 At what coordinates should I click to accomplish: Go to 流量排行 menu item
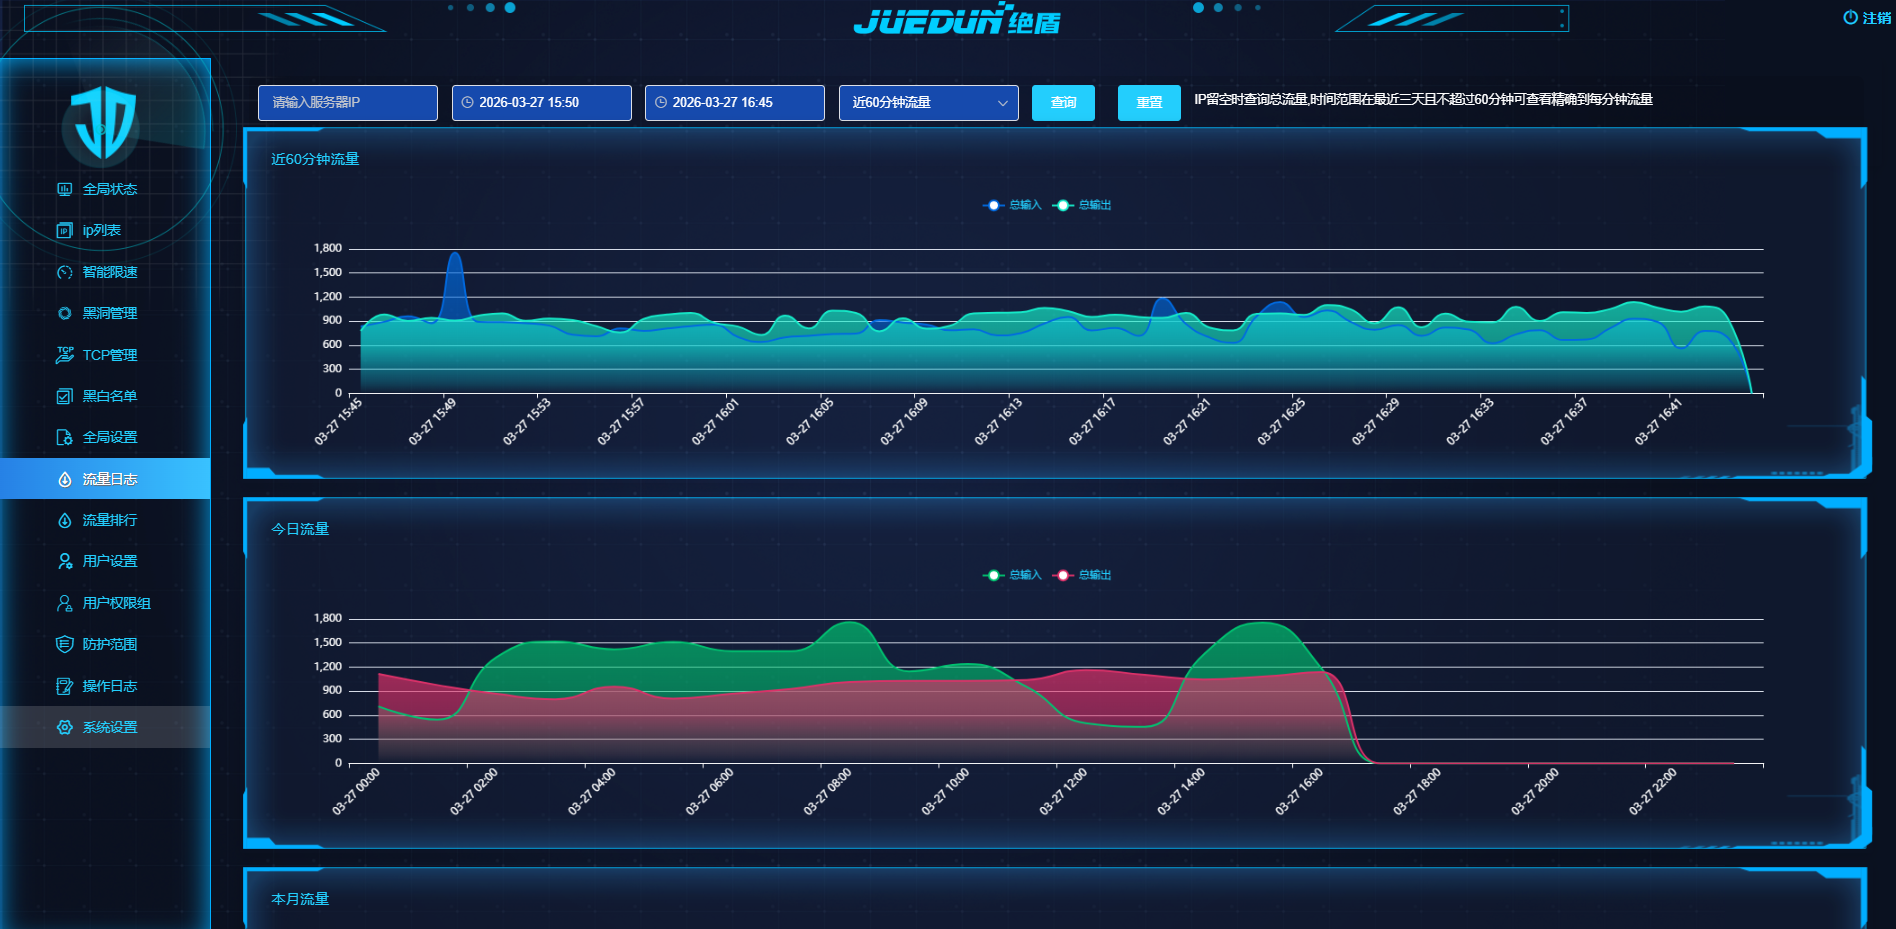coord(109,520)
